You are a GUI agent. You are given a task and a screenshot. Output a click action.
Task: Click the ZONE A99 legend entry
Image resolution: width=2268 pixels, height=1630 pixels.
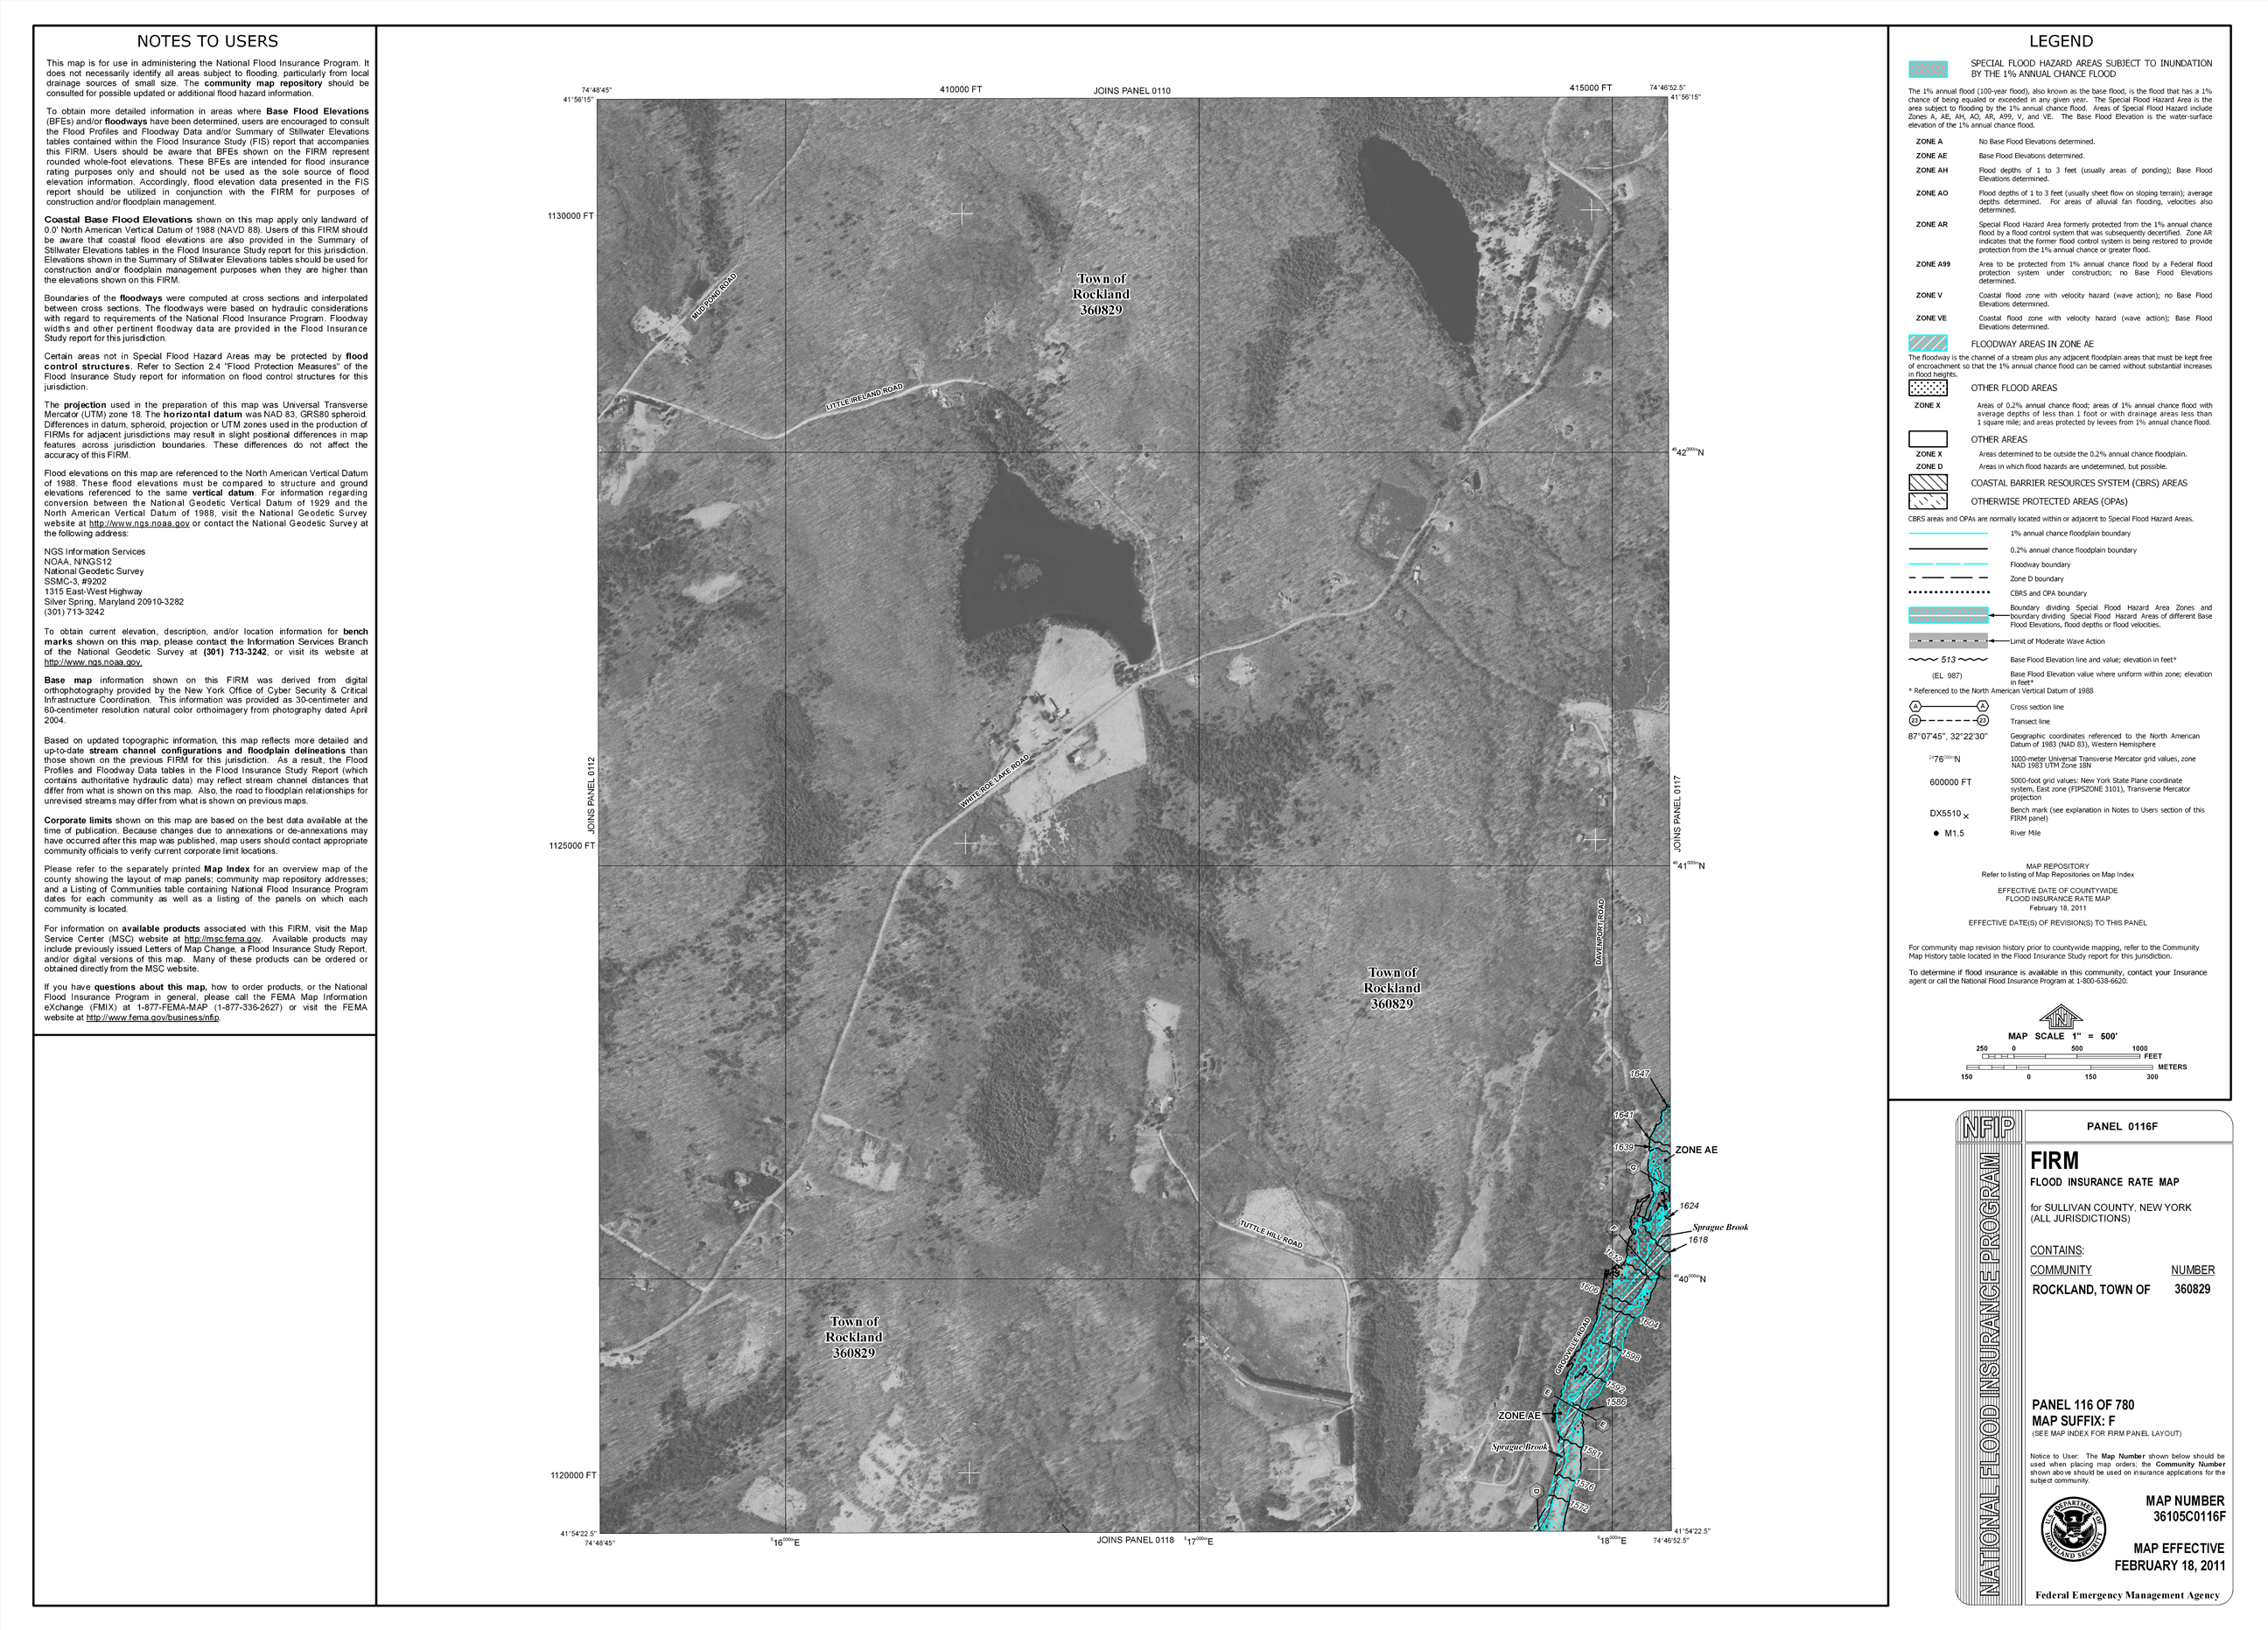2063,272
